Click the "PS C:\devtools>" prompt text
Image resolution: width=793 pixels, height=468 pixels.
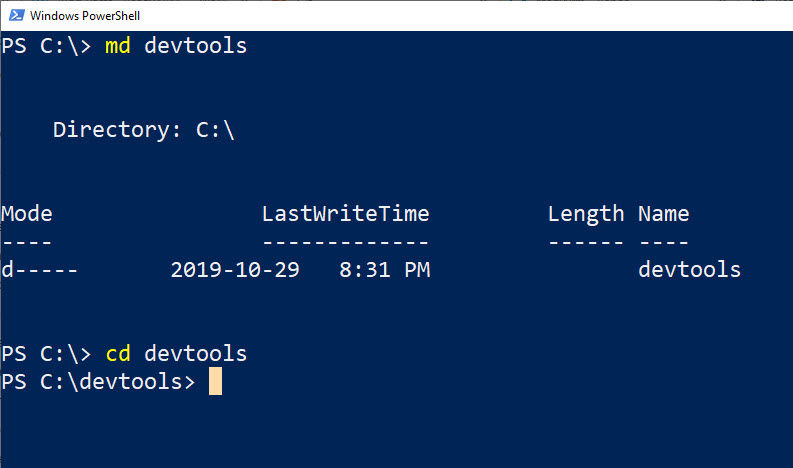98,382
